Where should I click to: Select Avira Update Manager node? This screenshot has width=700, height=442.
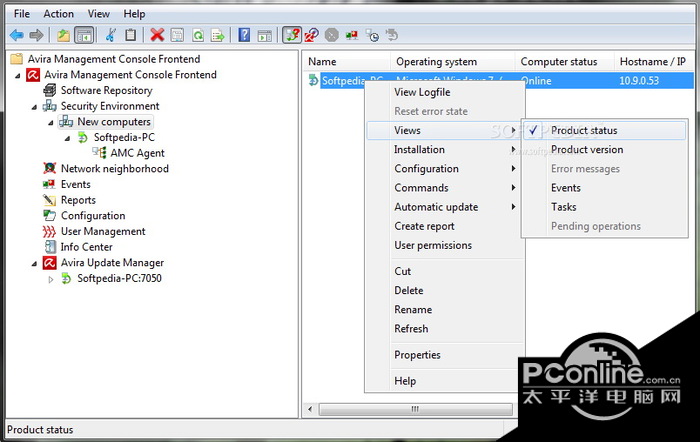click(x=112, y=263)
